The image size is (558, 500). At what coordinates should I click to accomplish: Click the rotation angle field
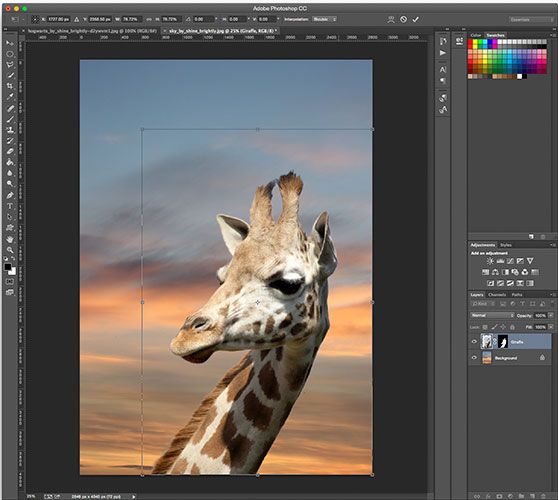[204, 19]
